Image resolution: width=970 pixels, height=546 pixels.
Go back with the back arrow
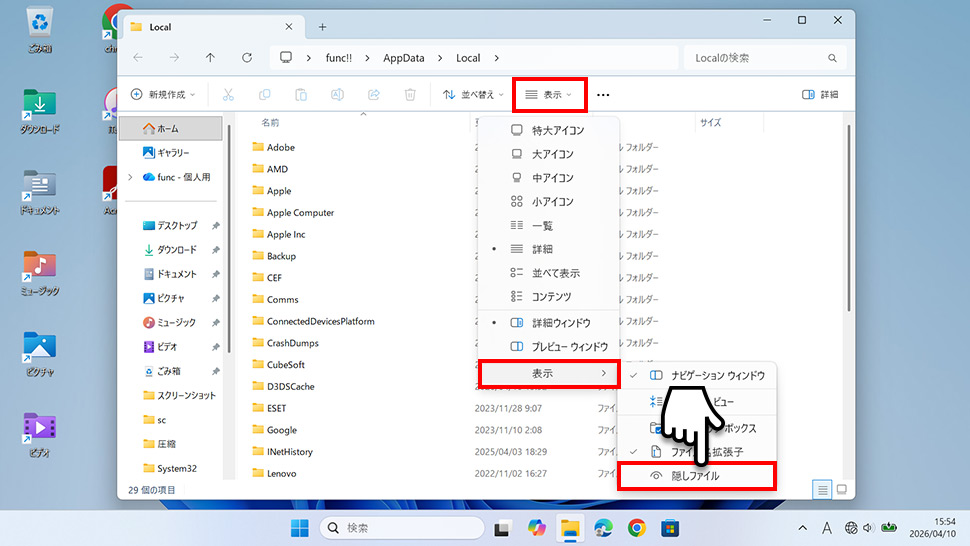click(x=138, y=58)
